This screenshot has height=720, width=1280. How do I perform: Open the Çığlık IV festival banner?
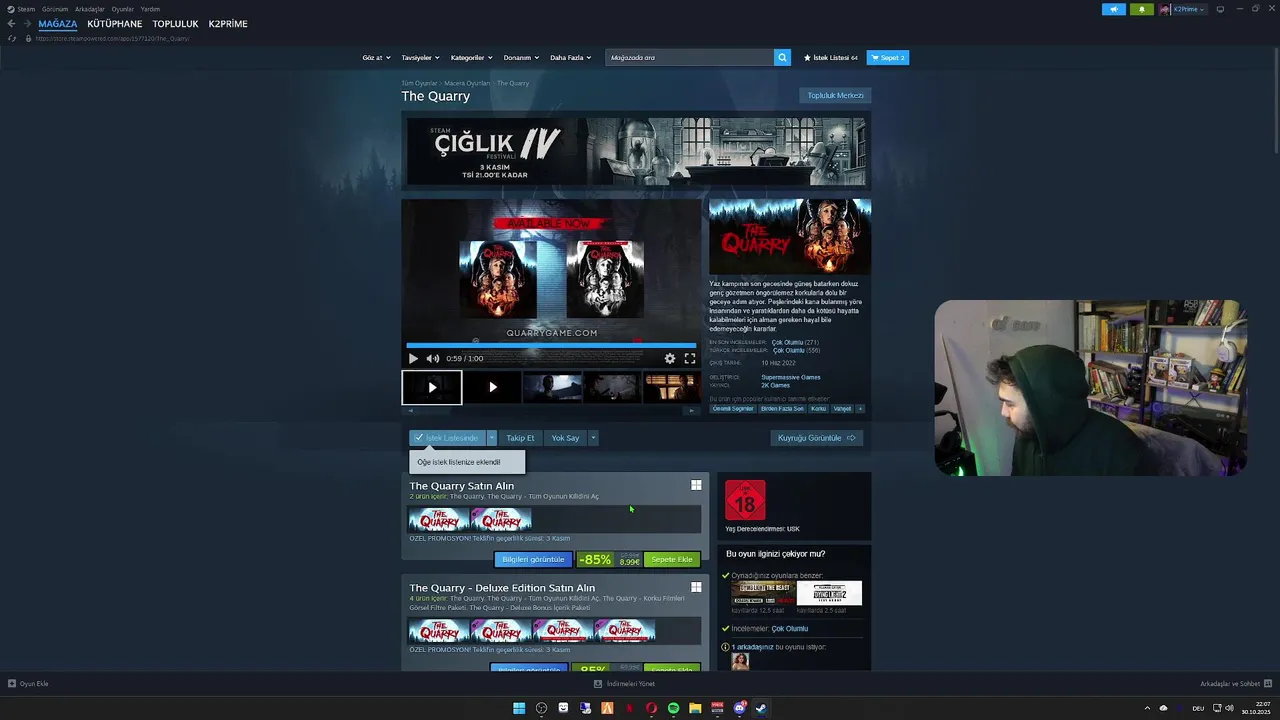point(636,151)
